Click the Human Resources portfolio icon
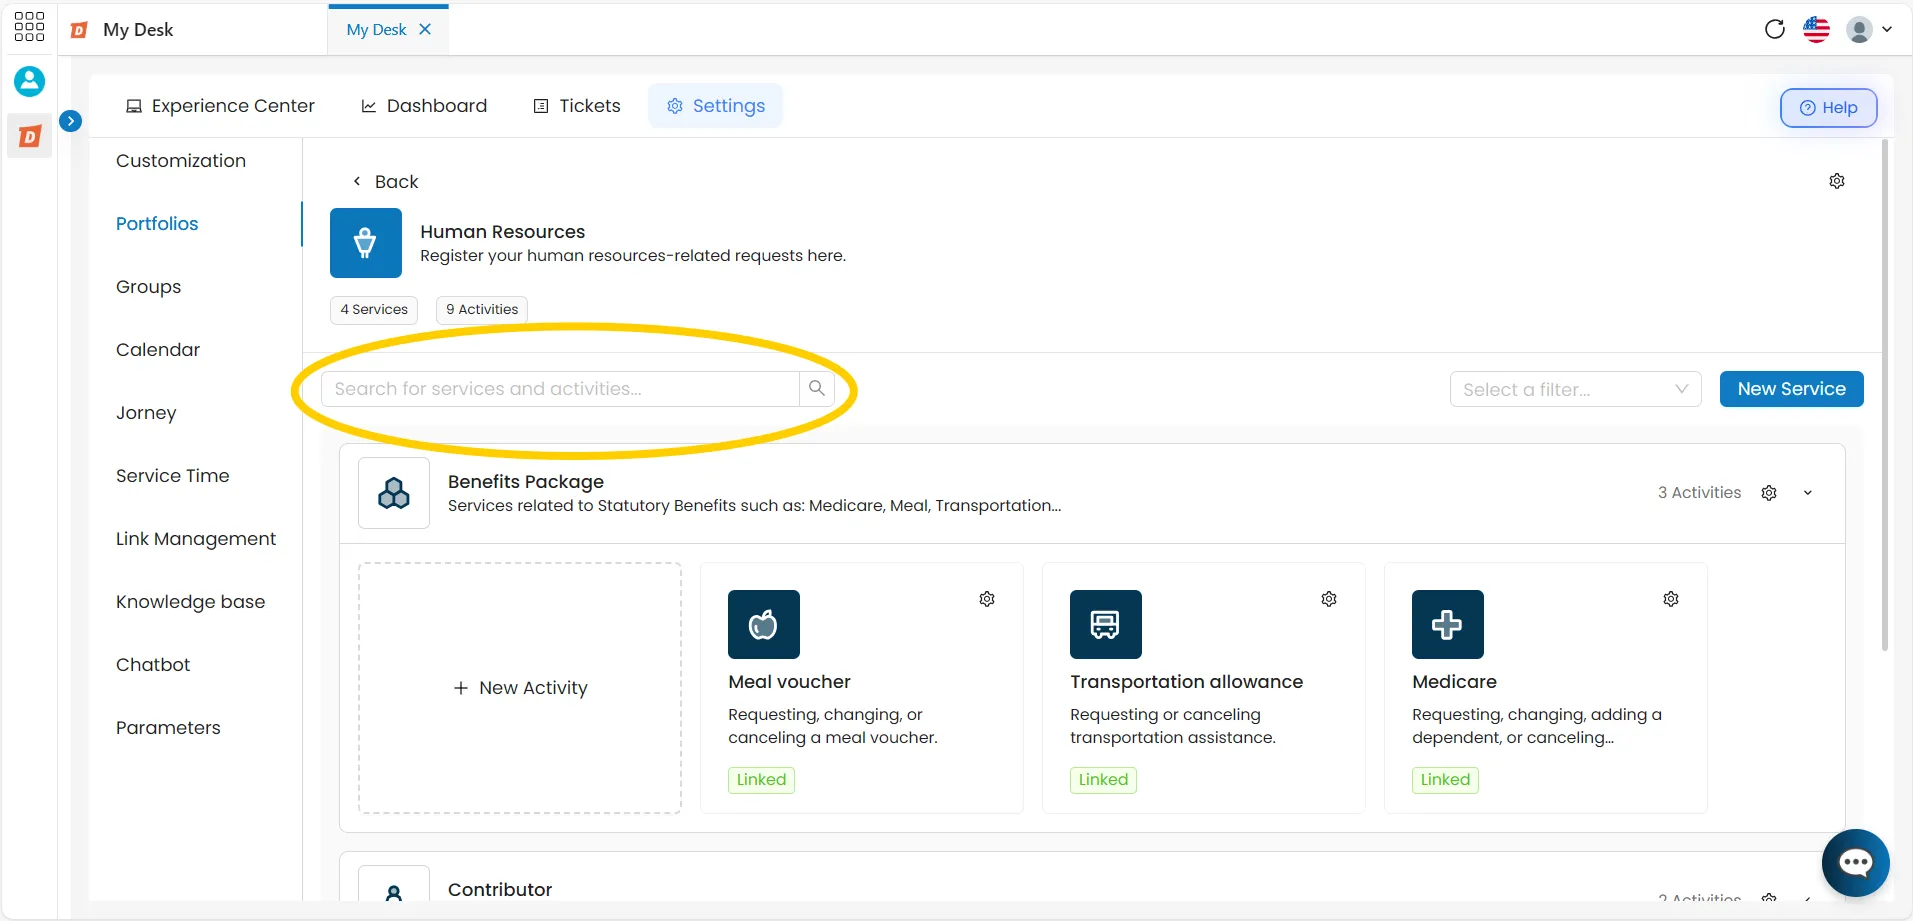This screenshot has height=921, width=1913. point(366,243)
